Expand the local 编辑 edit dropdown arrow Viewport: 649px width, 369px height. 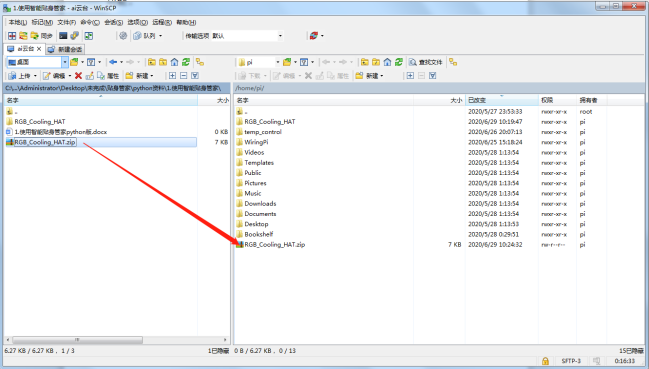tap(70, 76)
